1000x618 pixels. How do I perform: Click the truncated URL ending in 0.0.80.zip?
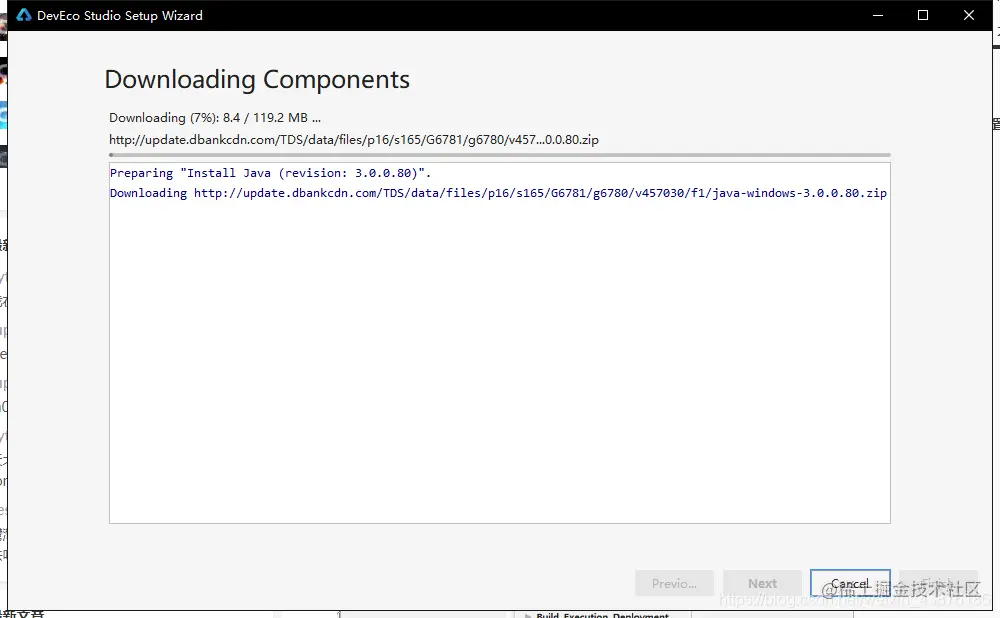(354, 140)
